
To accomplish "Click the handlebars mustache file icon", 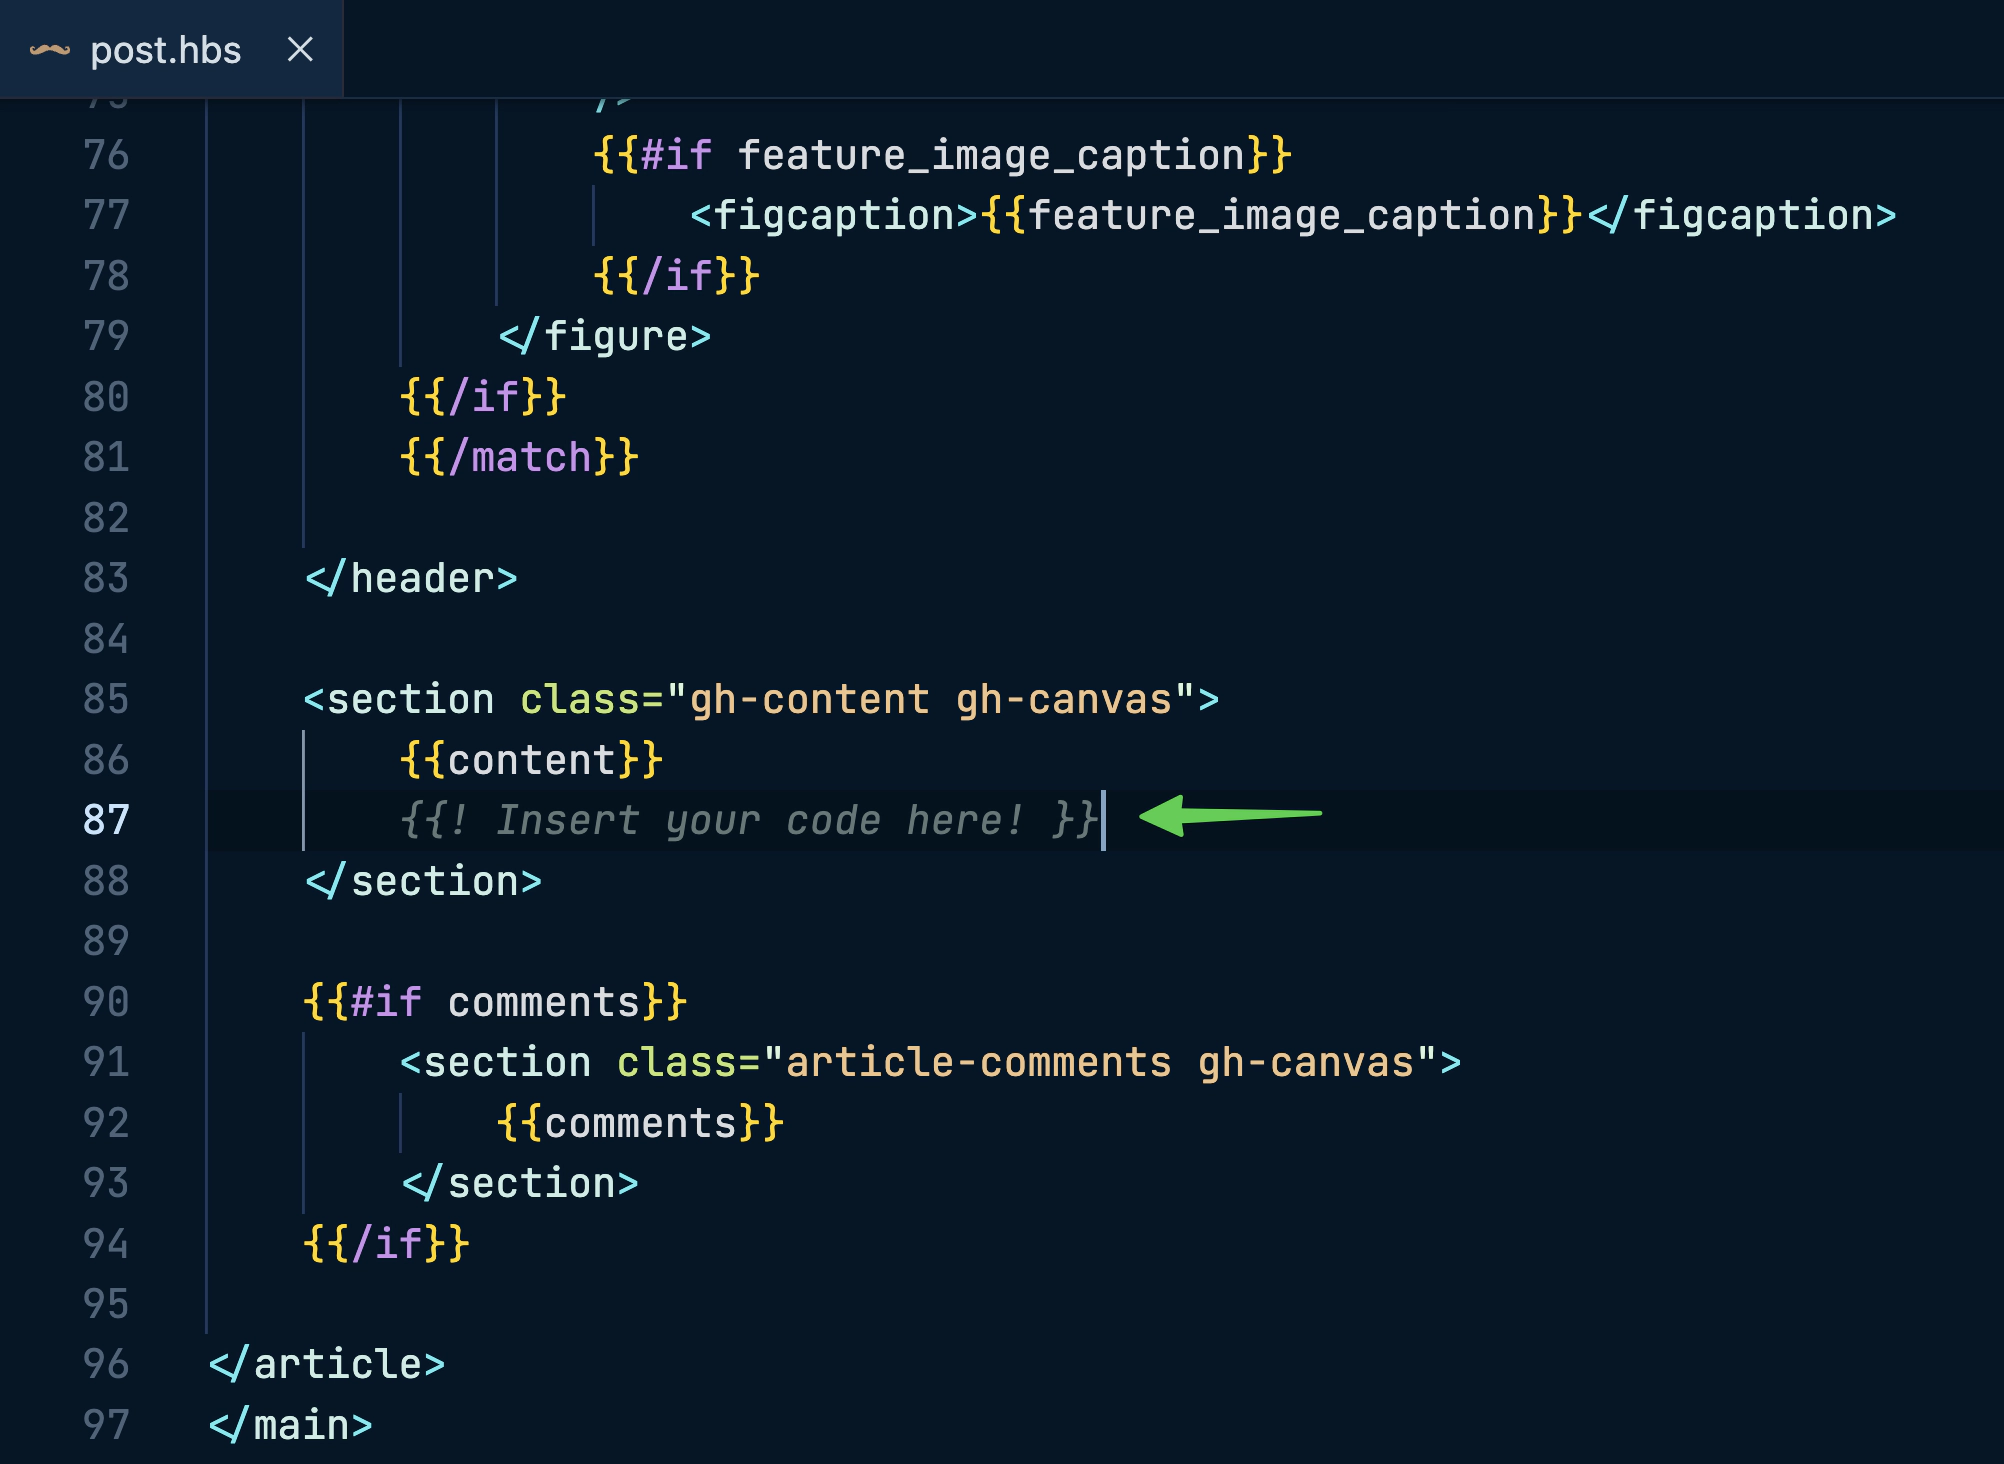I will (50, 50).
